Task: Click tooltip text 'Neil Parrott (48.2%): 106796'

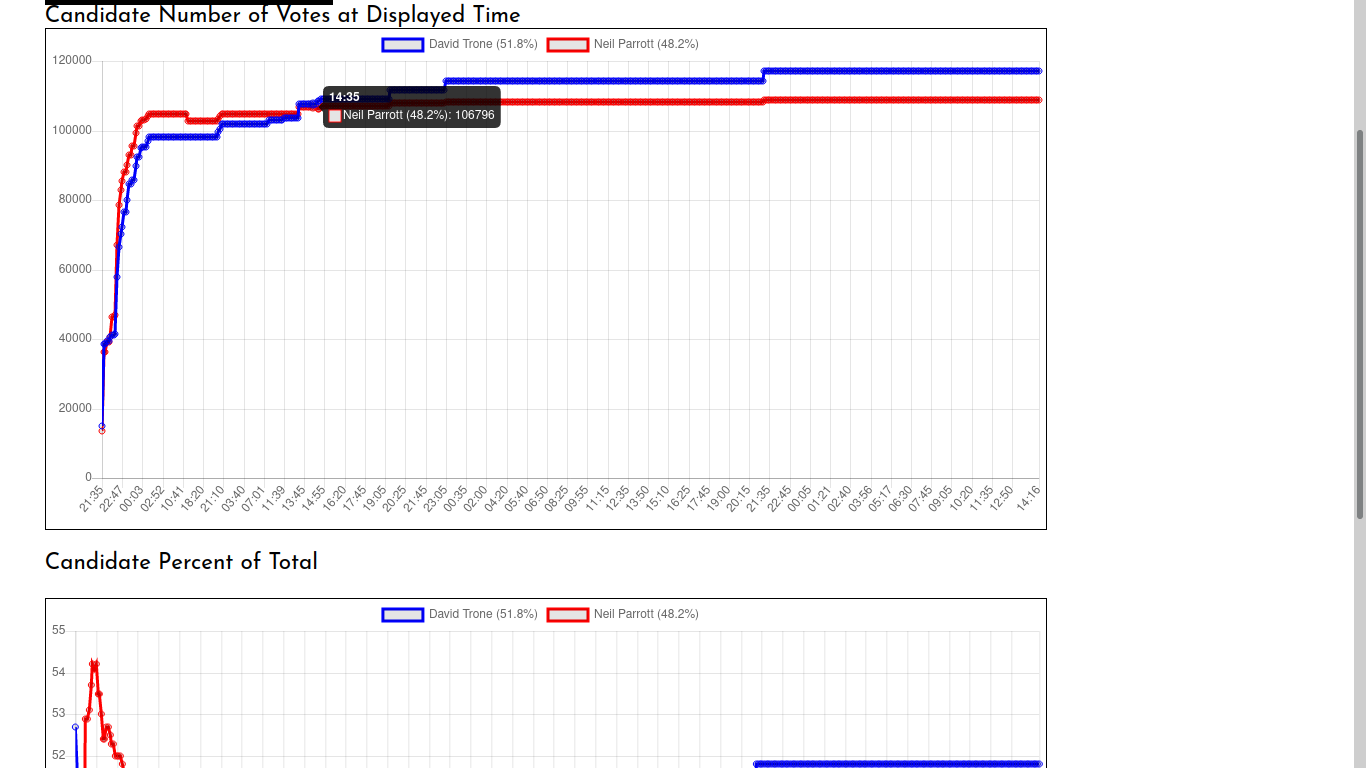Action: click(419, 115)
